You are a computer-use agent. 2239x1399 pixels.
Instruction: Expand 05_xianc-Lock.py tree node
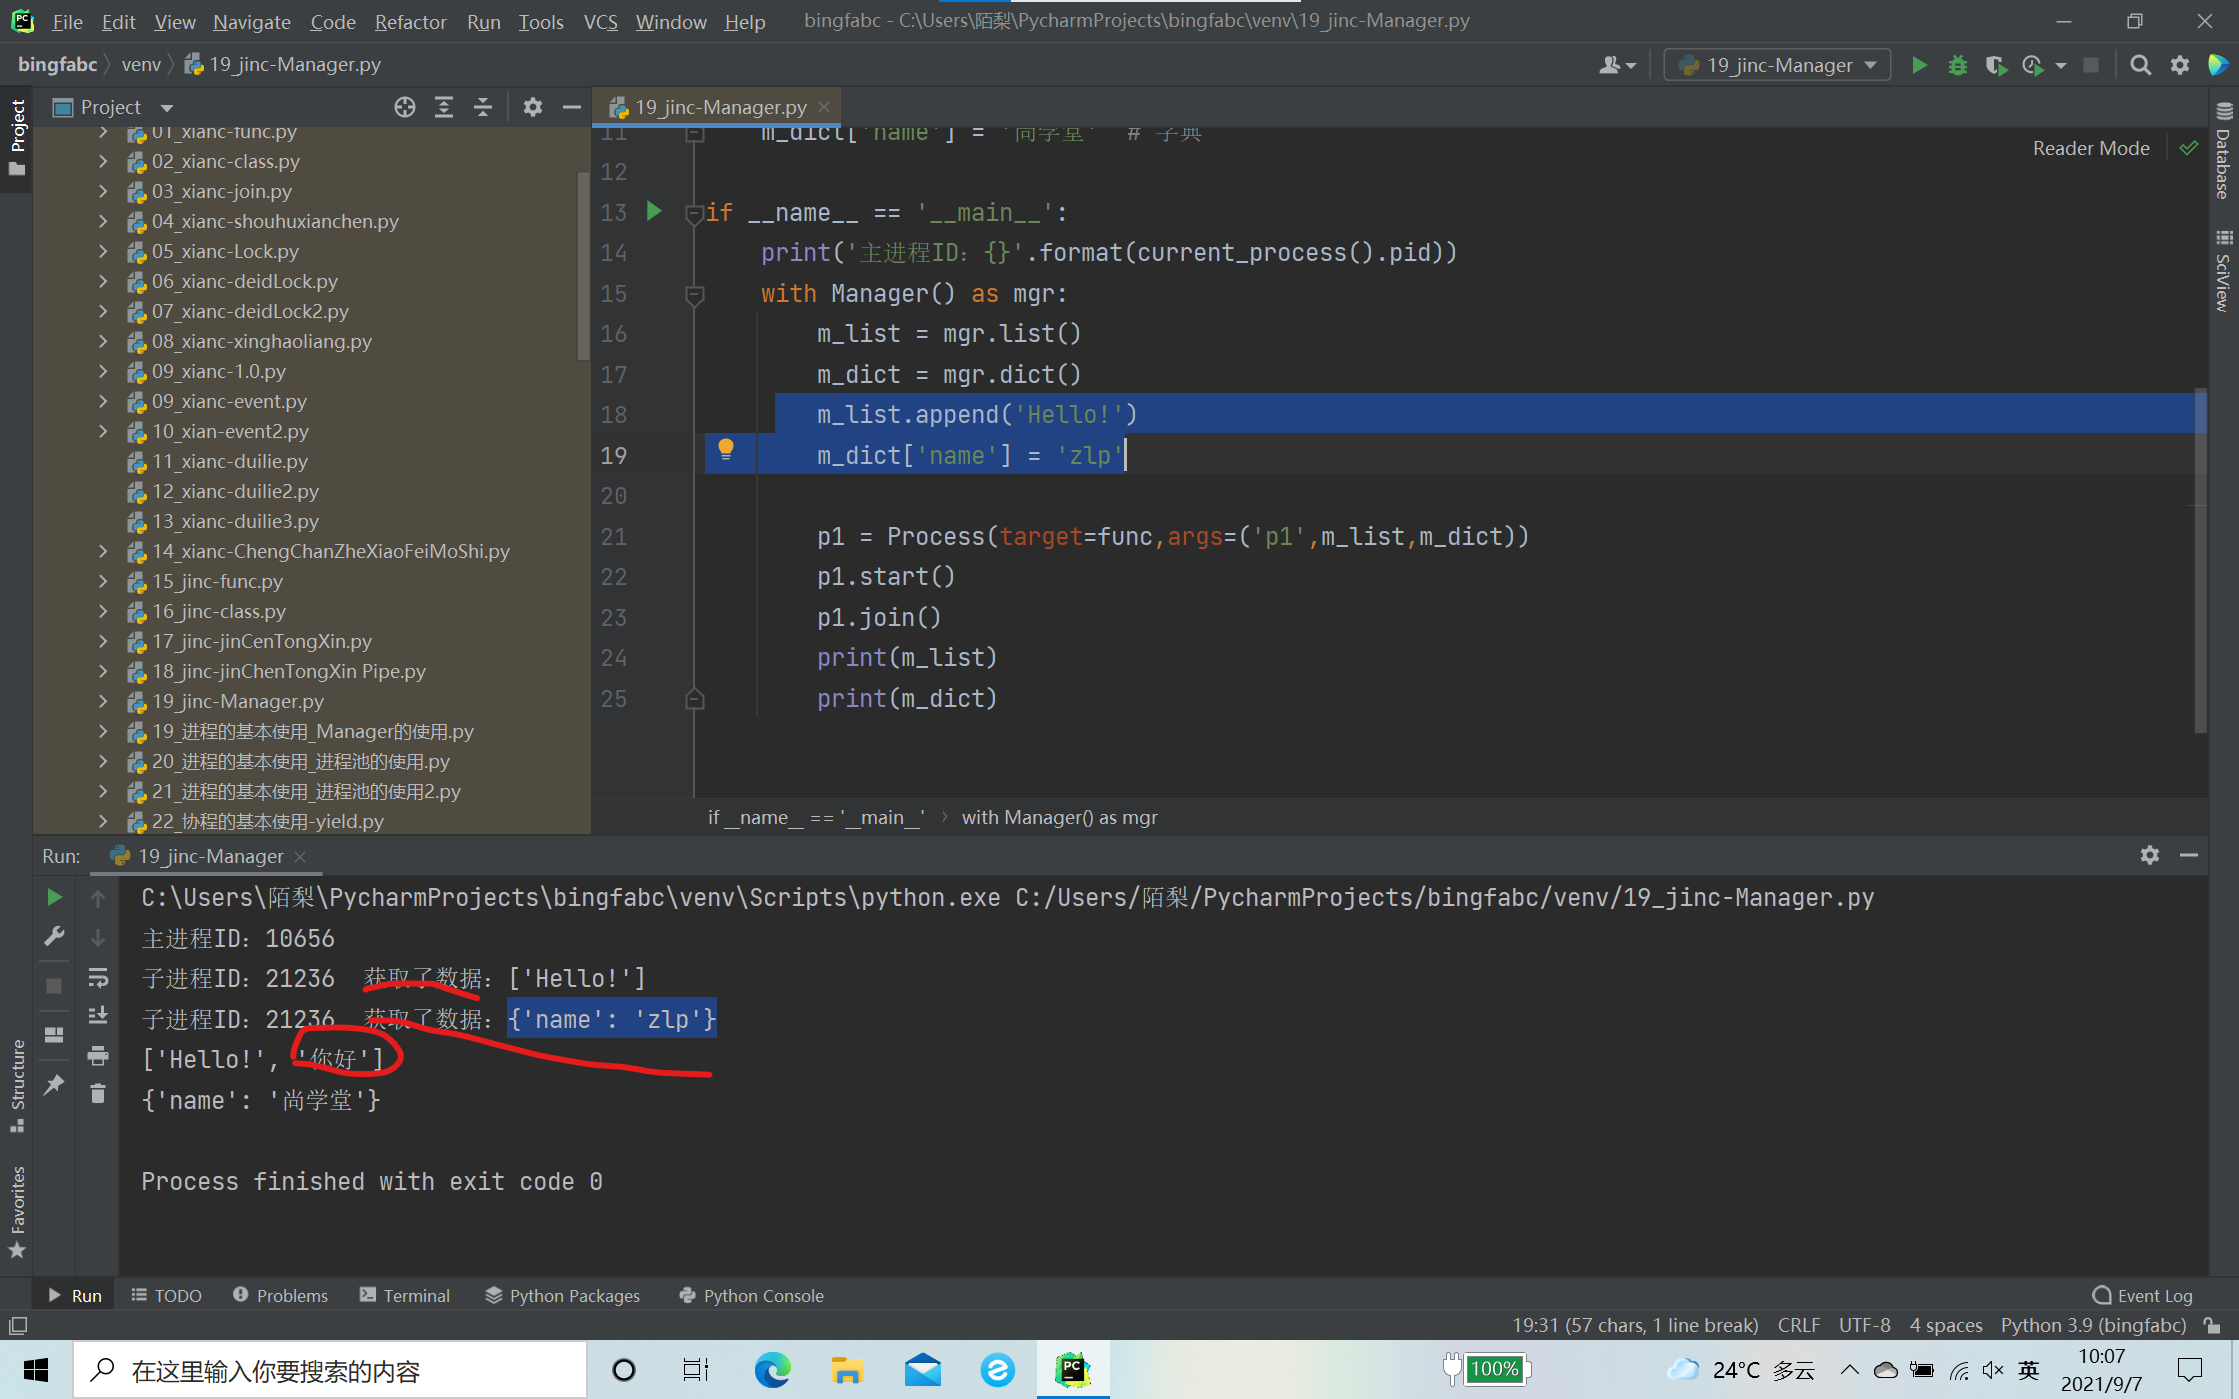click(x=103, y=251)
